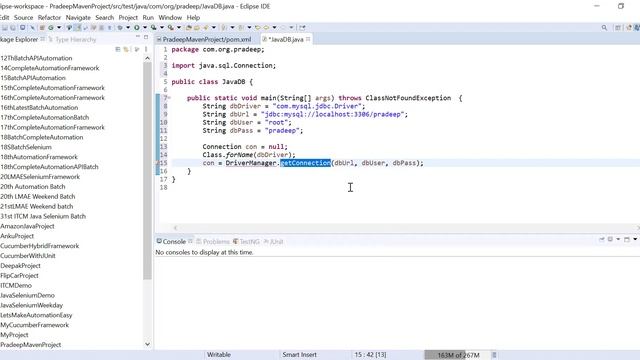Open the Project menu
This screenshot has width=640, height=360.
(x=128, y=18)
